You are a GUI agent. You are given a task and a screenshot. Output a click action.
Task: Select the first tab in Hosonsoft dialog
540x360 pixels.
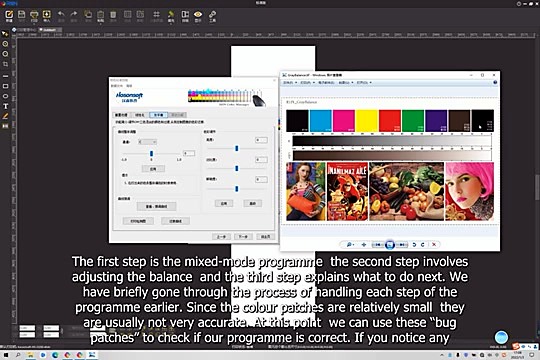pyautogui.click(x=121, y=115)
